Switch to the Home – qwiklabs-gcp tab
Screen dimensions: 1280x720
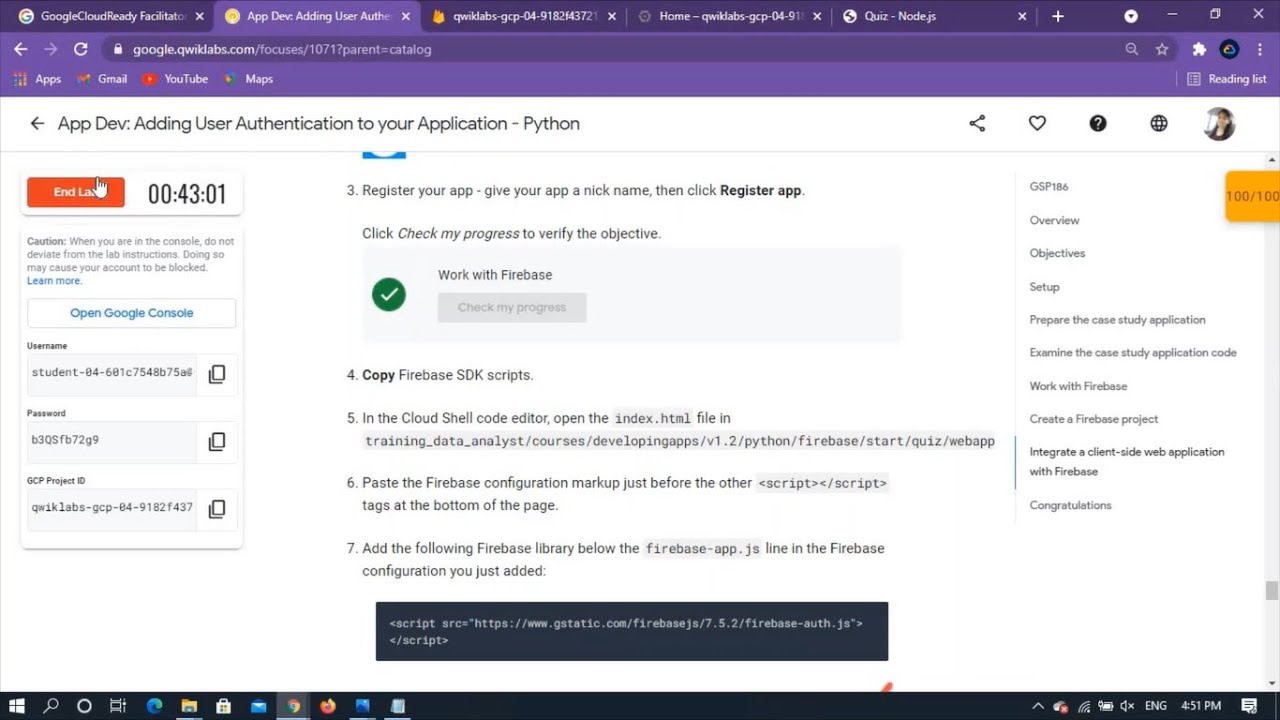(728, 16)
